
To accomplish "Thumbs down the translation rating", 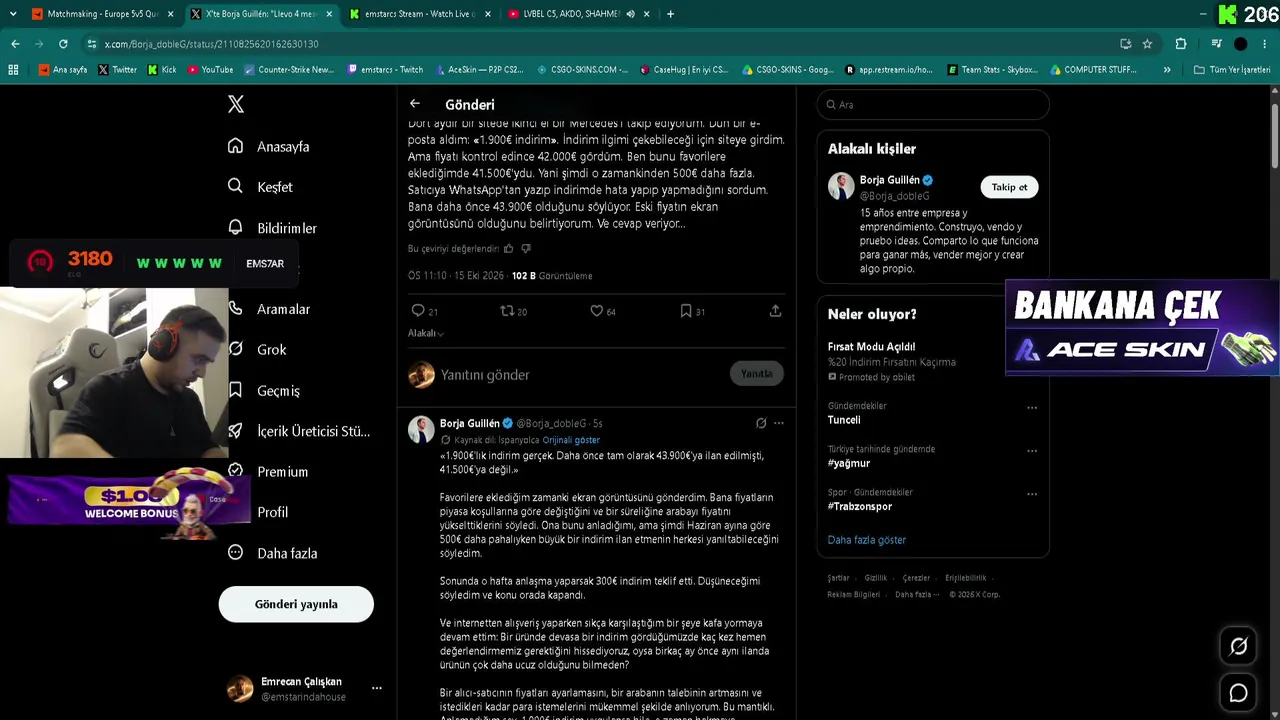I will tap(526, 248).
